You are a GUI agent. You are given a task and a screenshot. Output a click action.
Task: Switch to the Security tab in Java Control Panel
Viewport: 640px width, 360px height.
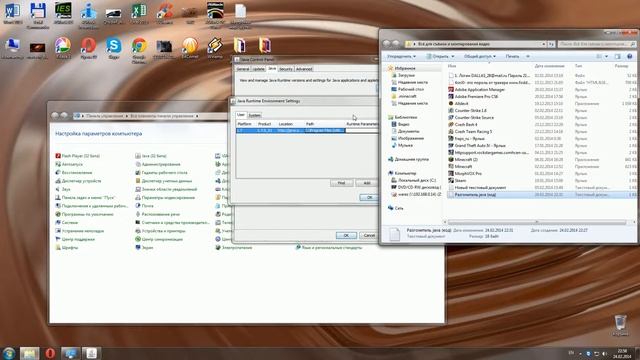286,69
